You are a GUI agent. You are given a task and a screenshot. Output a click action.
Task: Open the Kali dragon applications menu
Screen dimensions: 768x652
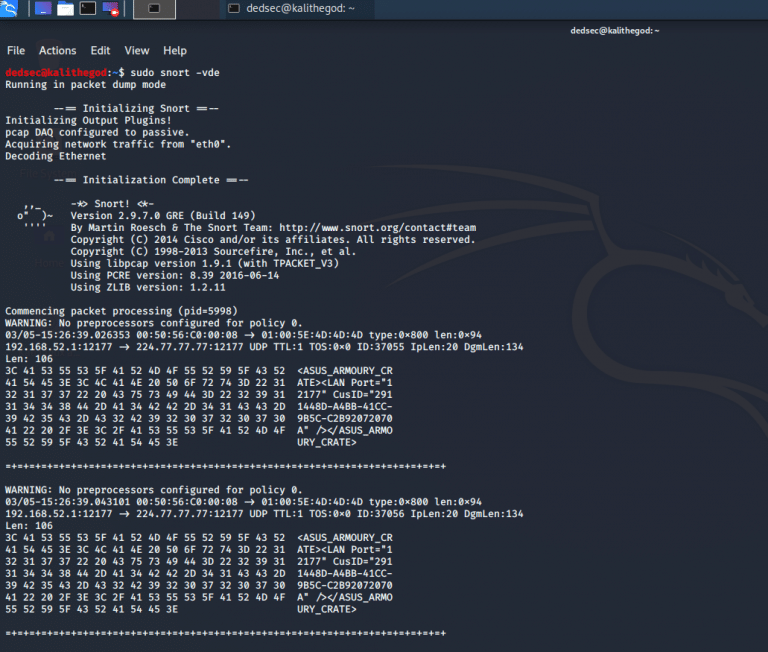(x=11, y=9)
